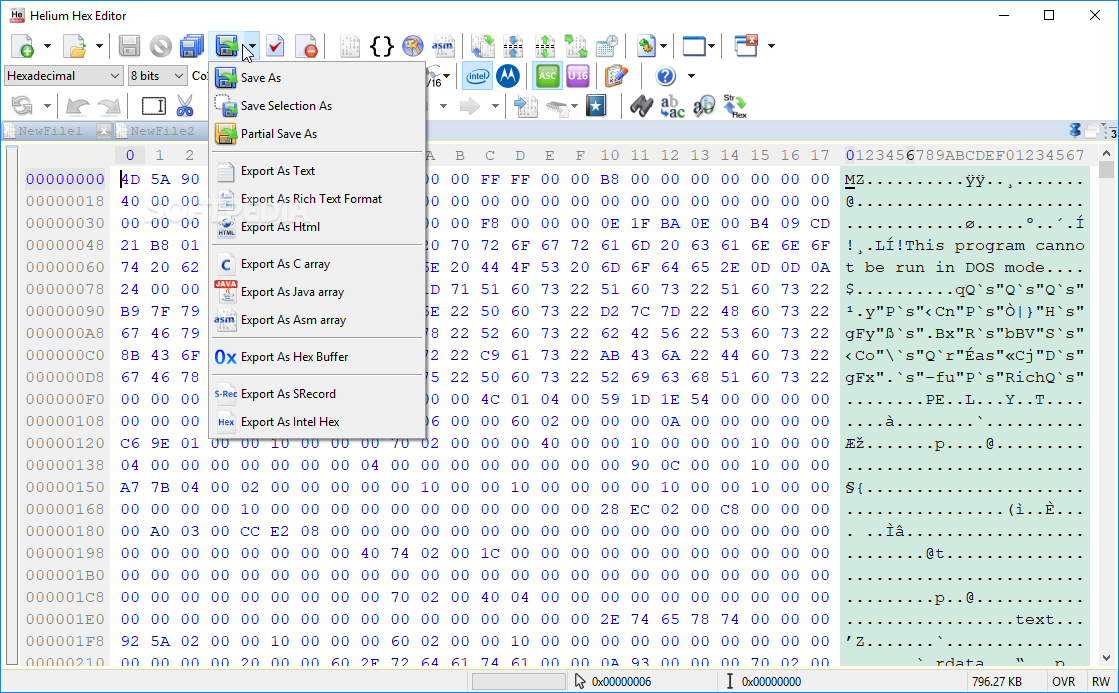Click the Cut scissors icon
Viewport: 1119px width, 693px height.
tap(185, 106)
